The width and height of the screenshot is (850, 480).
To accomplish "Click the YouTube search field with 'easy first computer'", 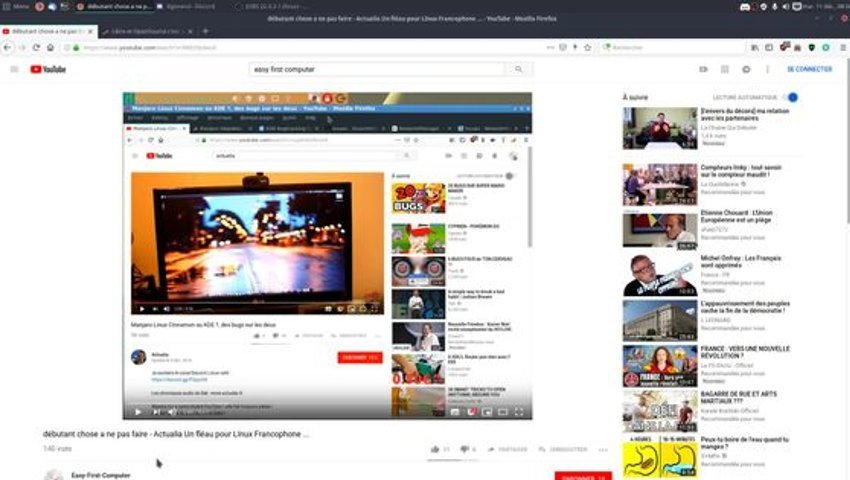I will coord(377,69).
